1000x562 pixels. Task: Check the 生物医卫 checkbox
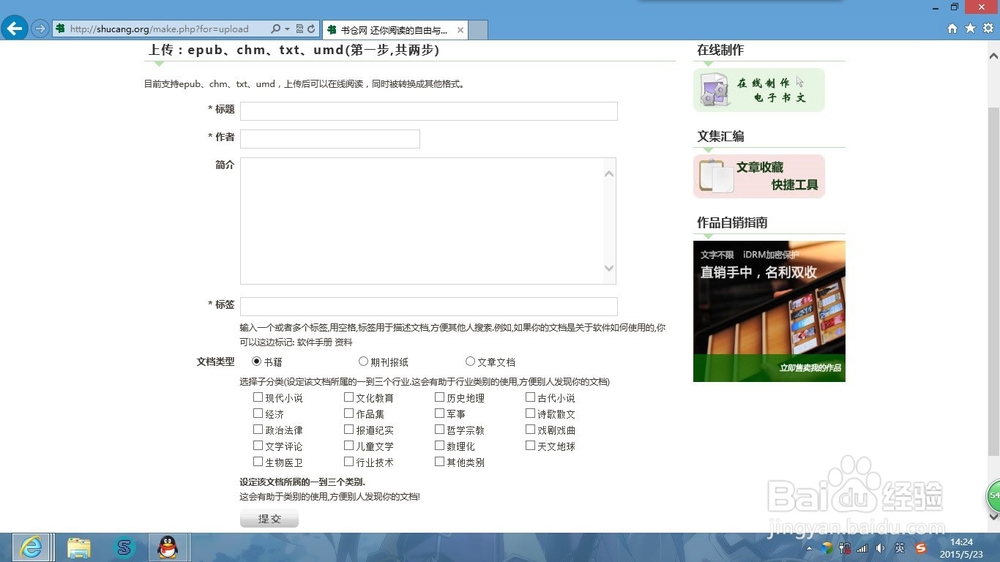258,461
